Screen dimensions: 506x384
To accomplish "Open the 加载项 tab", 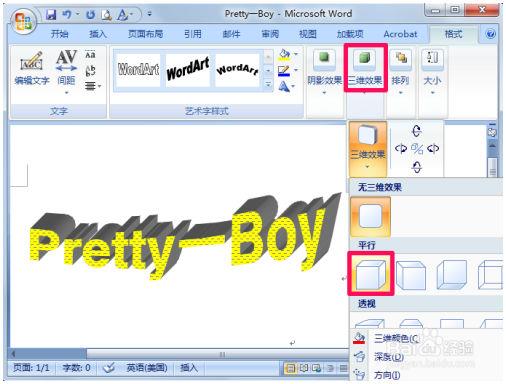I will [350, 34].
